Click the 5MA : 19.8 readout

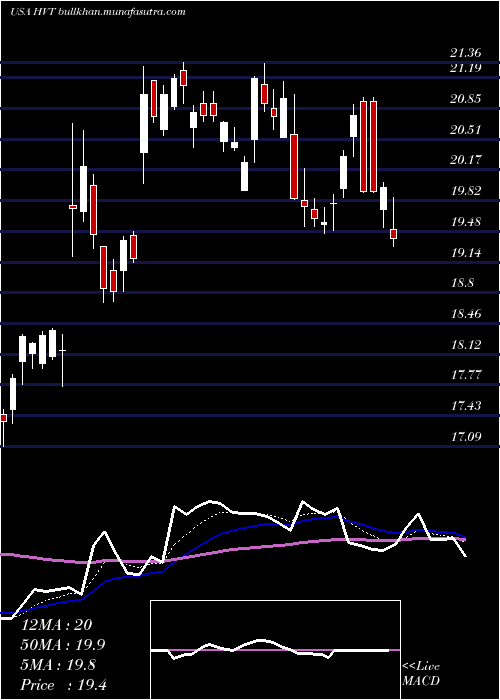[x=58, y=665]
